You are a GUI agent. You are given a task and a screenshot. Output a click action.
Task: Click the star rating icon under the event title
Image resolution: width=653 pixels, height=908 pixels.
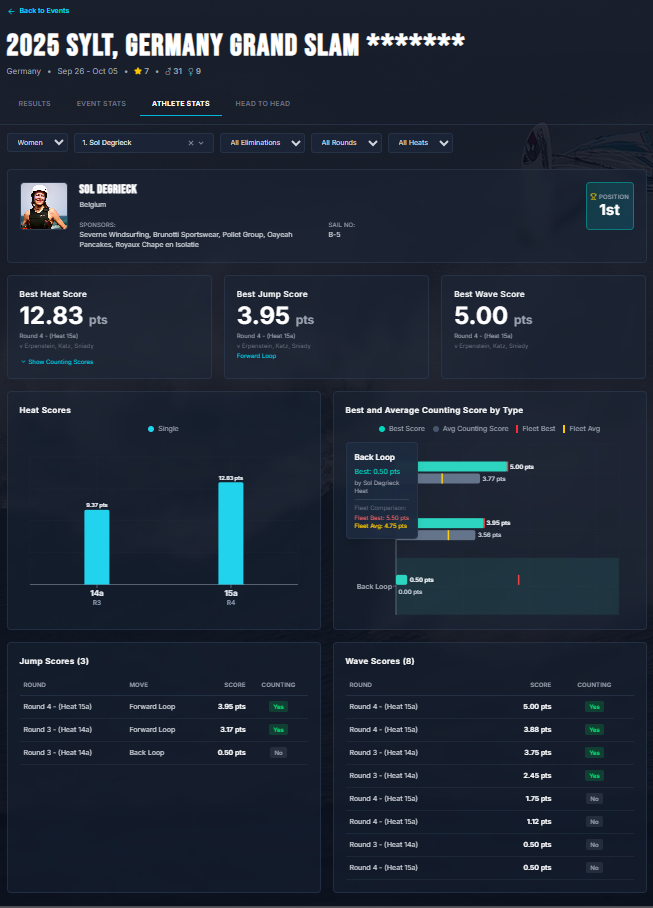click(x=138, y=71)
